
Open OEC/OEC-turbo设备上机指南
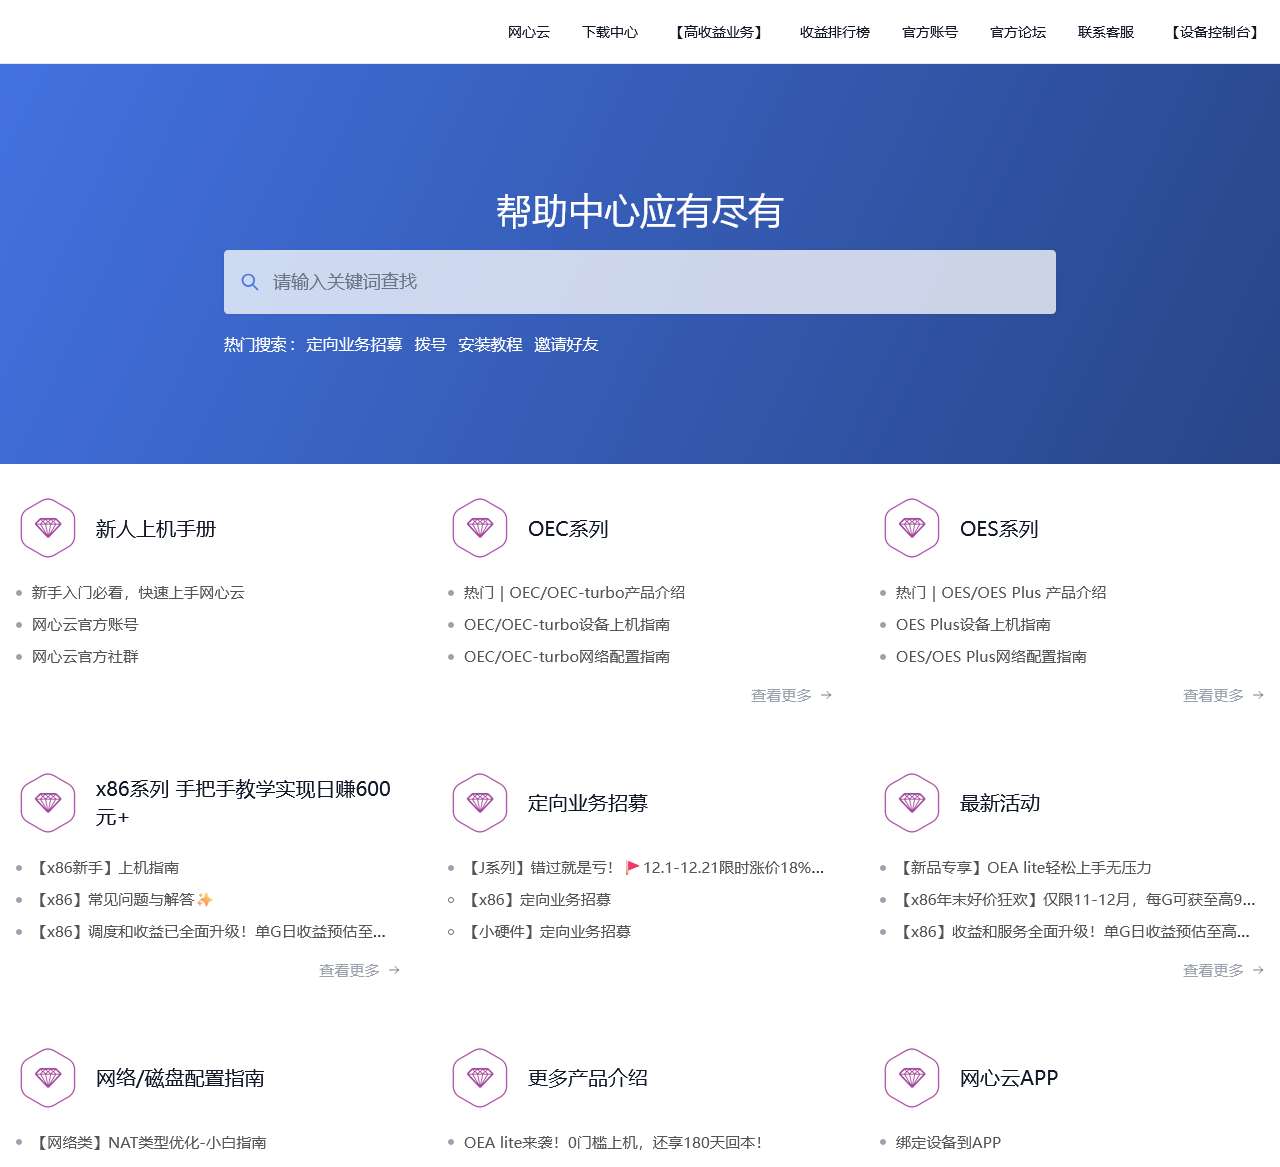point(567,625)
